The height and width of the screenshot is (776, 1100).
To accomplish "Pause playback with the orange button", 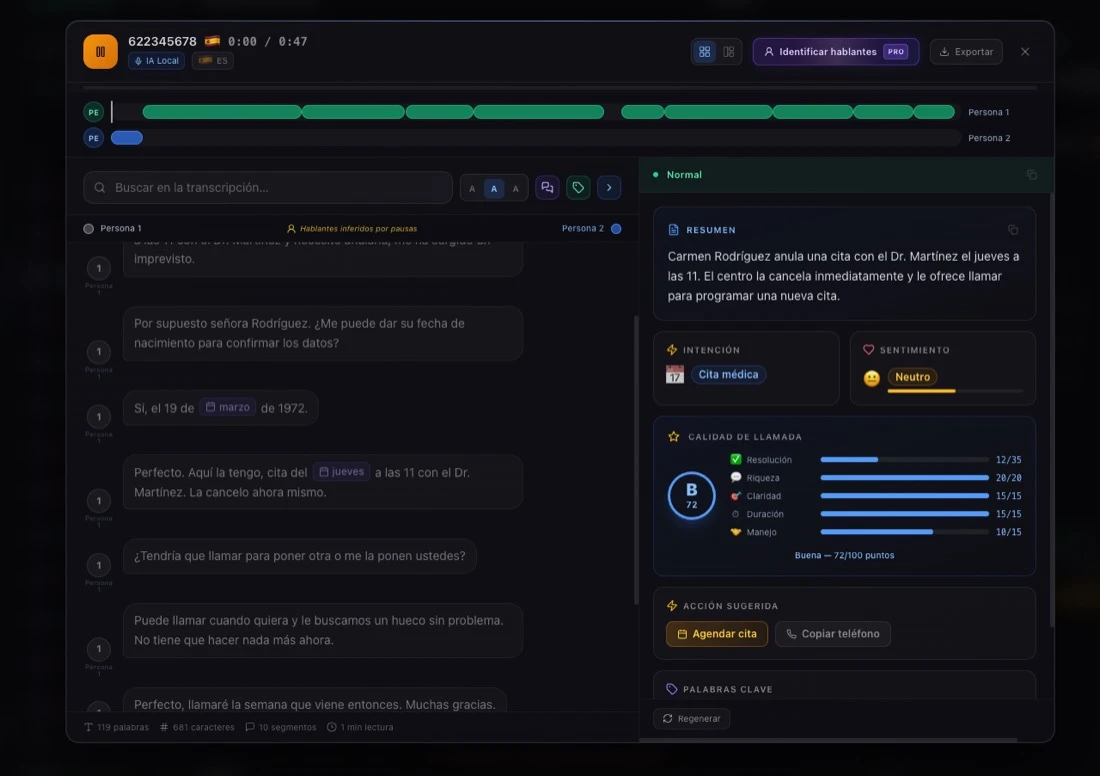I will tap(100, 52).
